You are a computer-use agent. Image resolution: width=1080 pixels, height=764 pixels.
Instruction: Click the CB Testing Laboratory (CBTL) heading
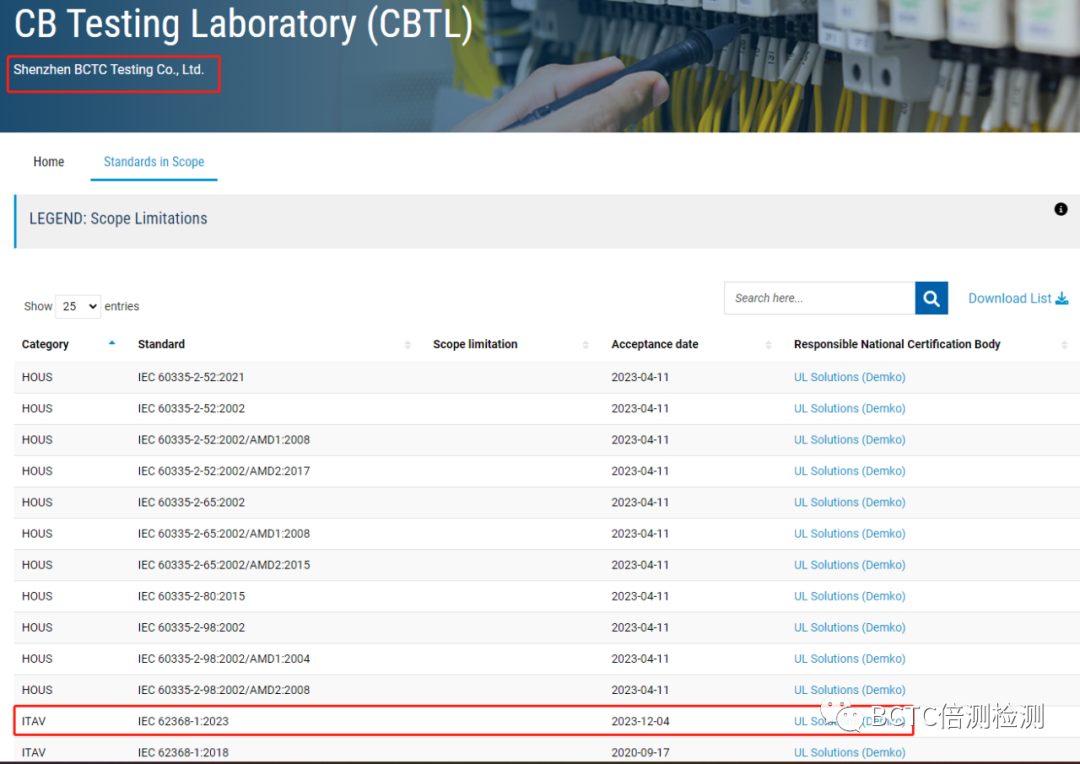[243, 25]
